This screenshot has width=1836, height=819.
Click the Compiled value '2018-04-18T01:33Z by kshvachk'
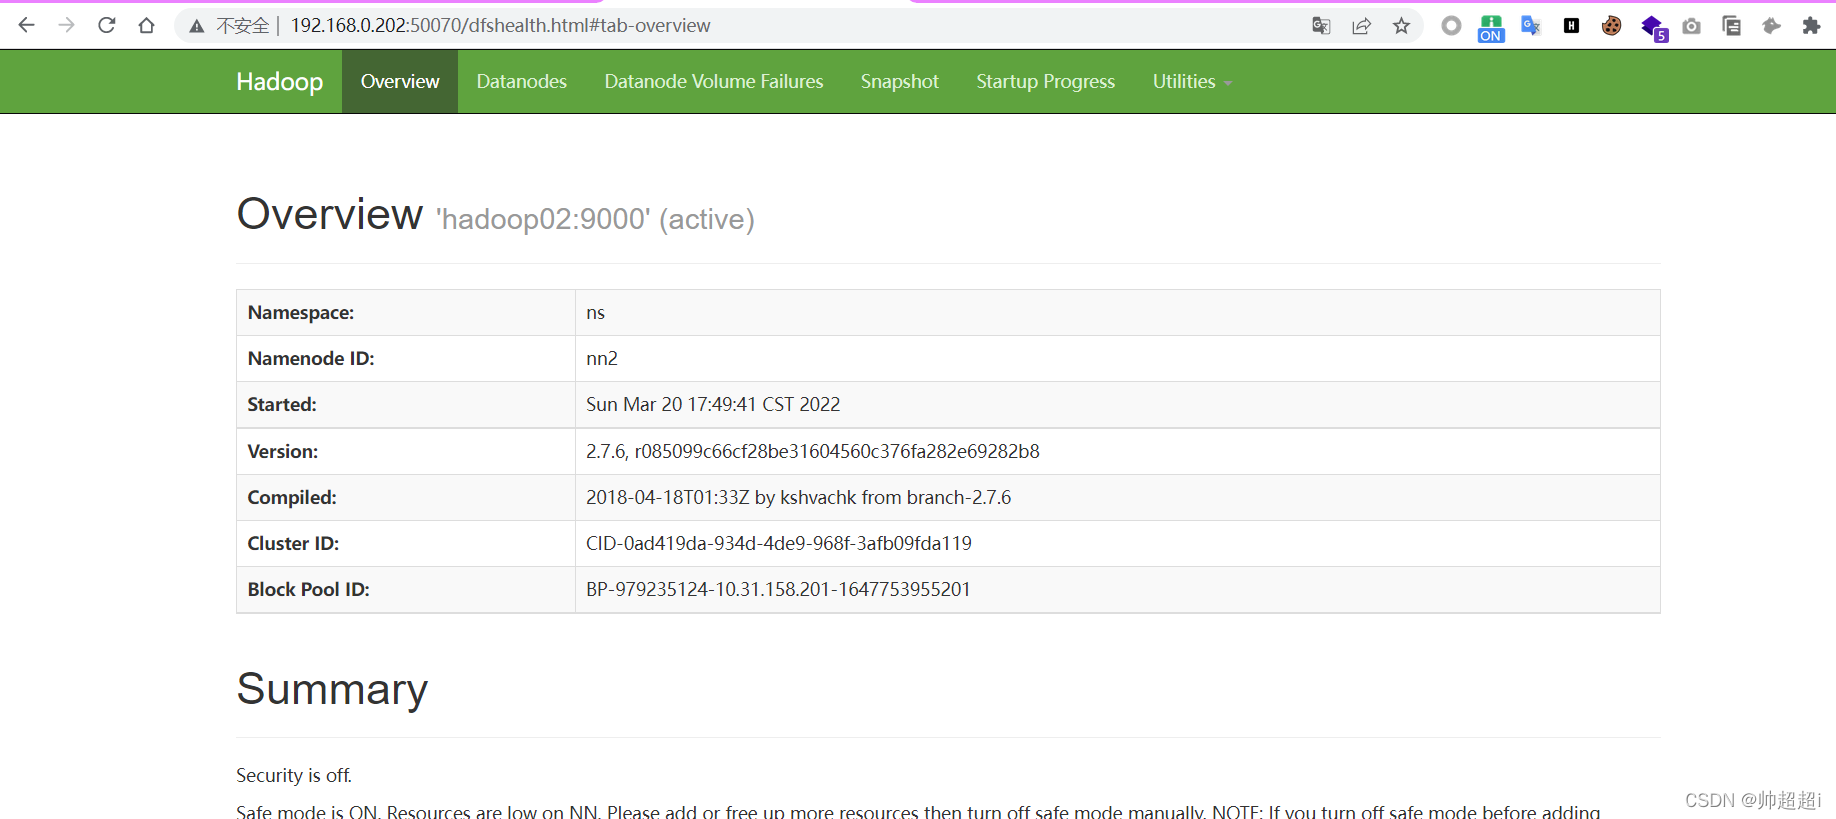(798, 497)
